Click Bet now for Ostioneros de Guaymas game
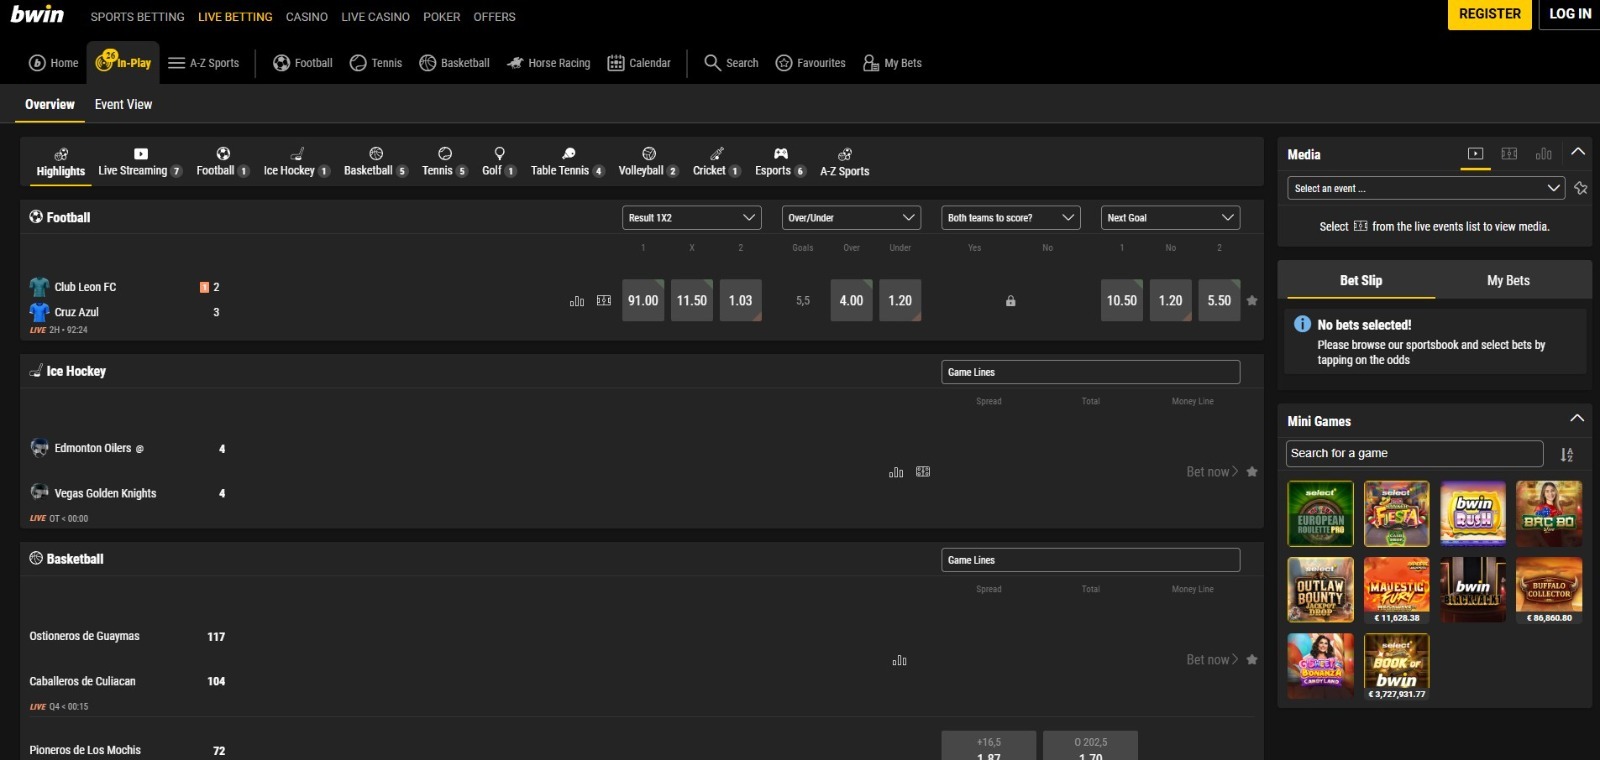The image size is (1600, 760). pos(1211,660)
